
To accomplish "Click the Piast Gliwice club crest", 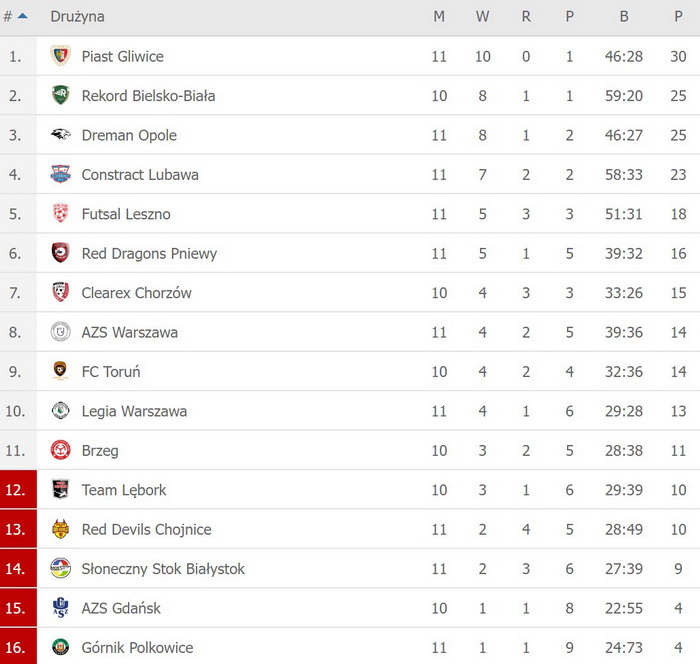I will point(60,56).
